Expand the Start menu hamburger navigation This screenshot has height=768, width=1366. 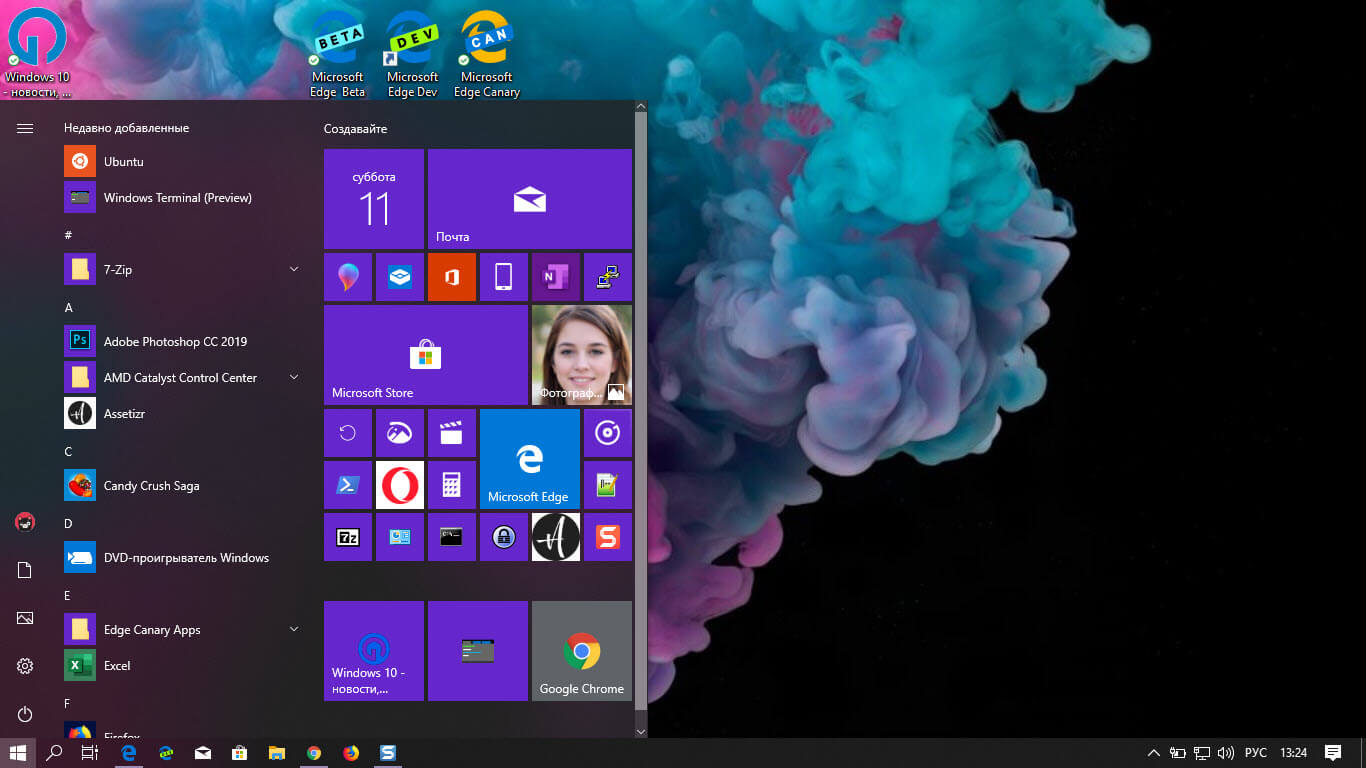point(25,128)
